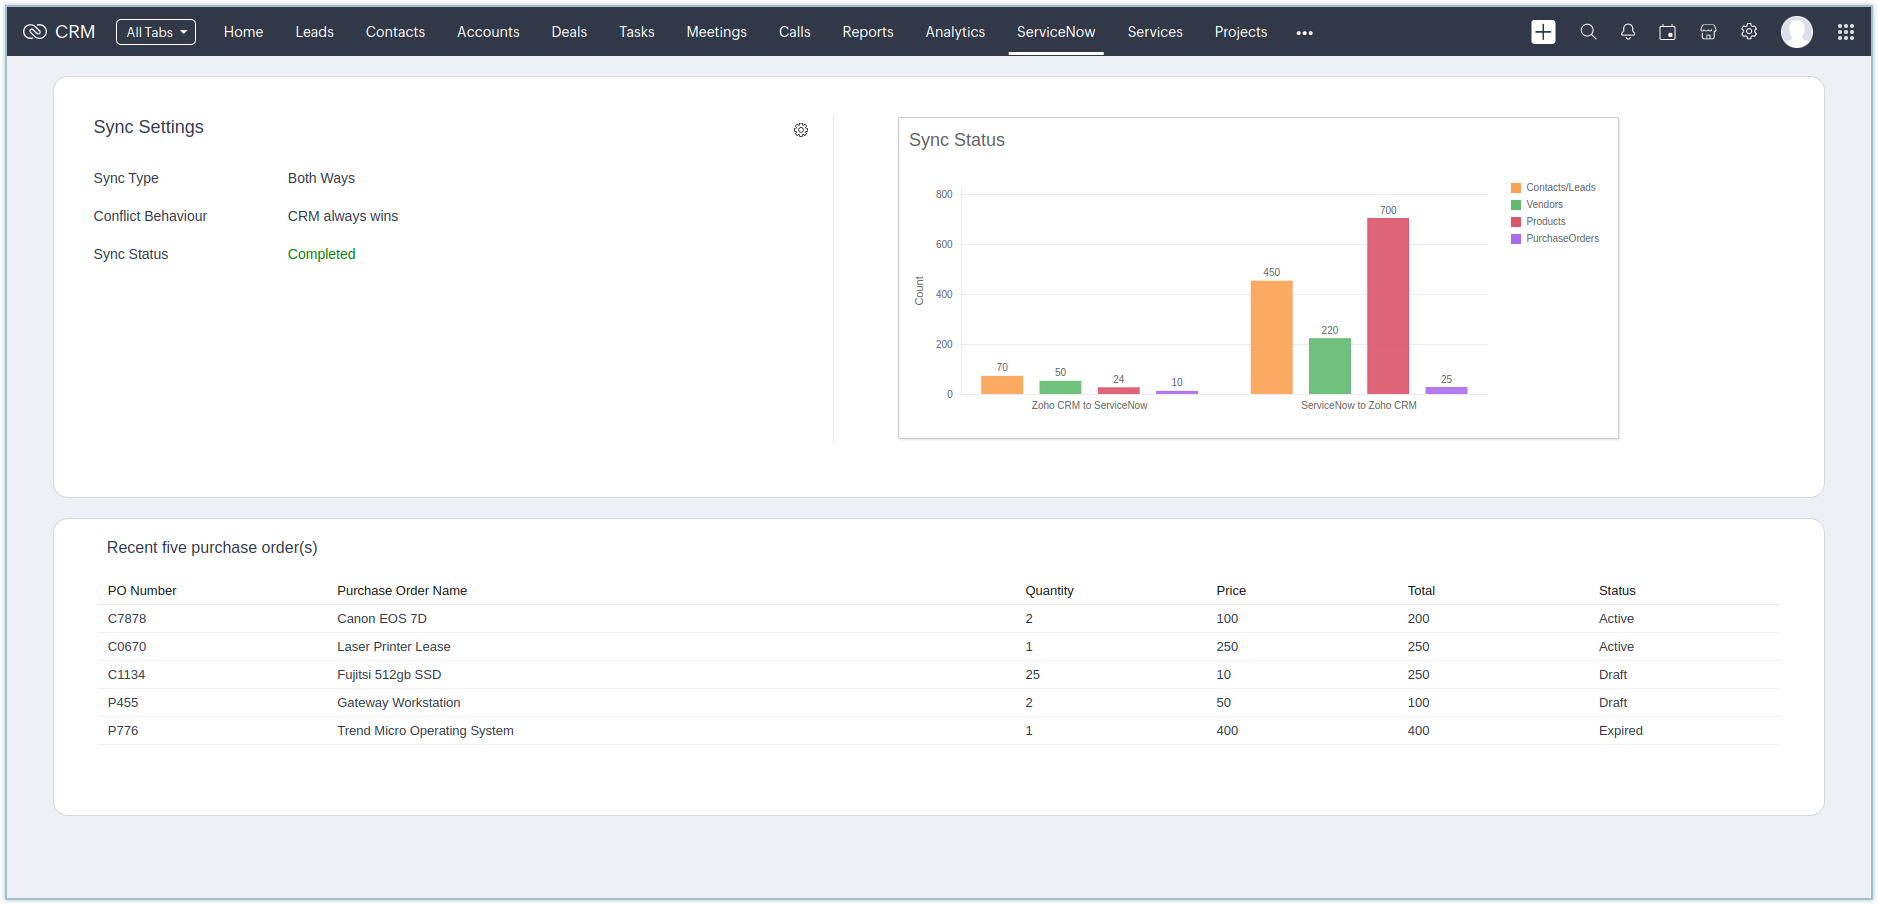
Task: Toggle Vendors legend series in chart
Action: (1544, 205)
